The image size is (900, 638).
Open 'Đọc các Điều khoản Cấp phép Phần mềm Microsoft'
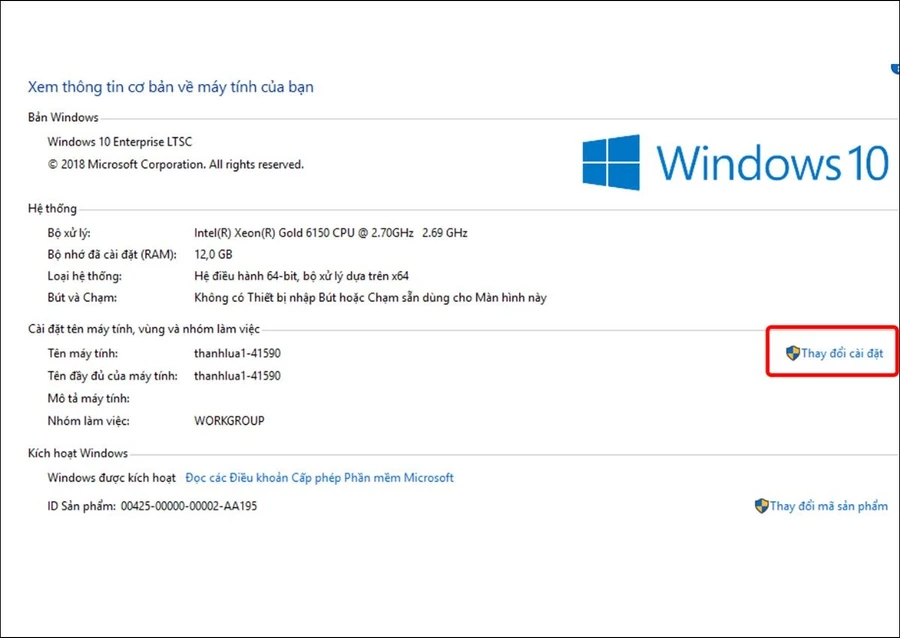(319, 478)
